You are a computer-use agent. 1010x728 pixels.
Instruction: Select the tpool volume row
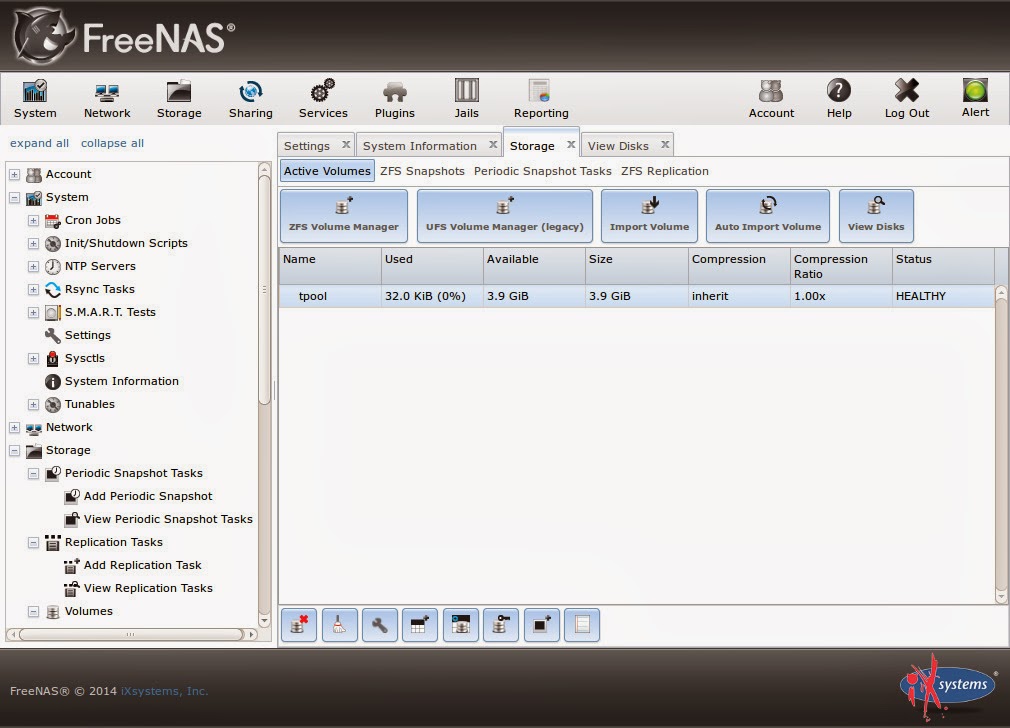click(x=636, y=296)
